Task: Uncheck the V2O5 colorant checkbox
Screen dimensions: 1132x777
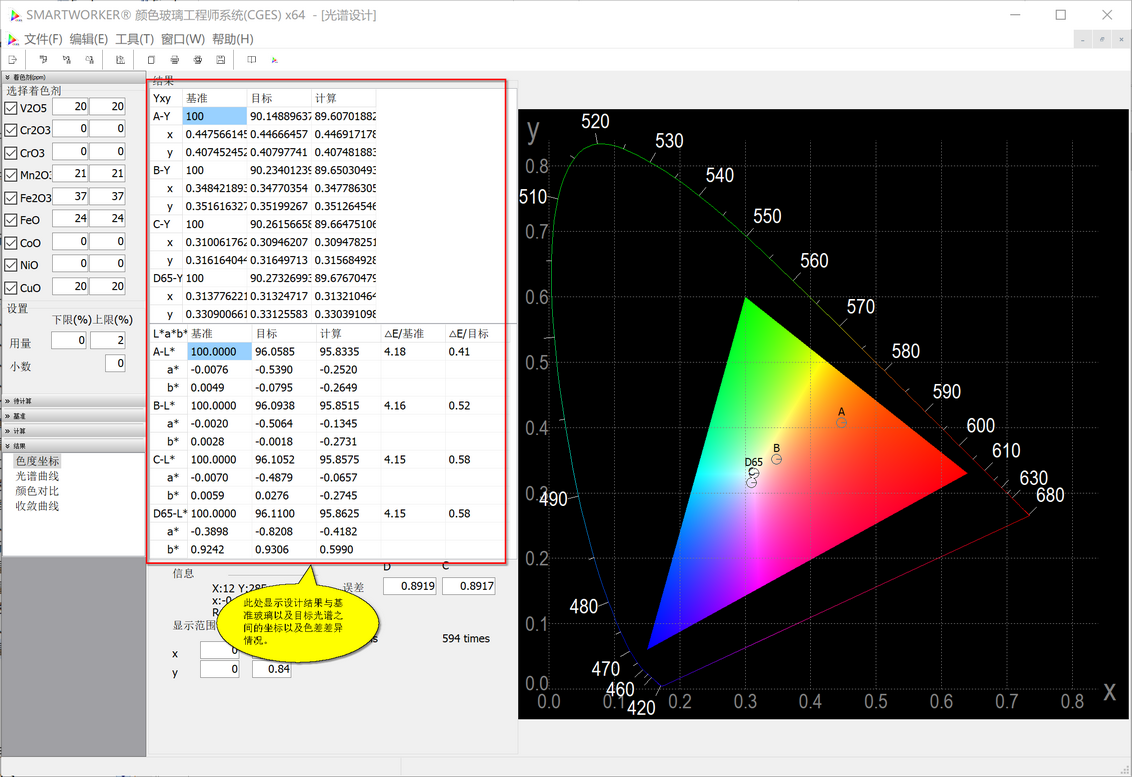Action: click(11, 108)
